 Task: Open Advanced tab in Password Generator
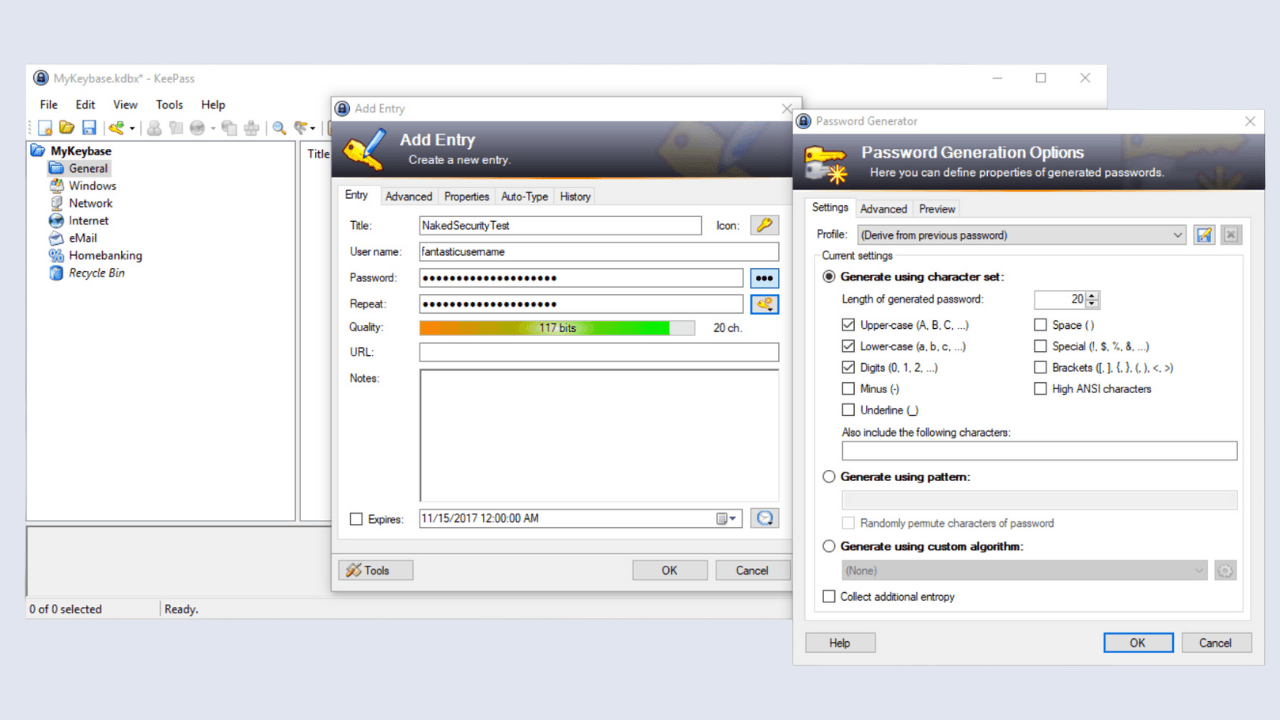tap(884, 209)
